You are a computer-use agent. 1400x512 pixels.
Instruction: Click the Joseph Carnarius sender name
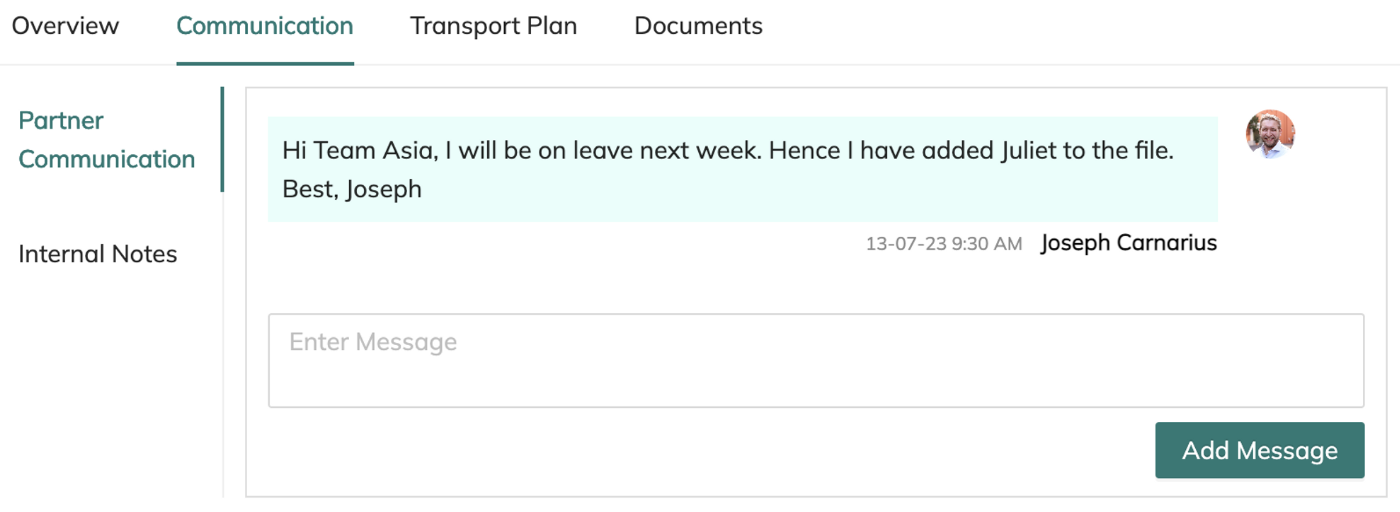tap(1128, 243)
